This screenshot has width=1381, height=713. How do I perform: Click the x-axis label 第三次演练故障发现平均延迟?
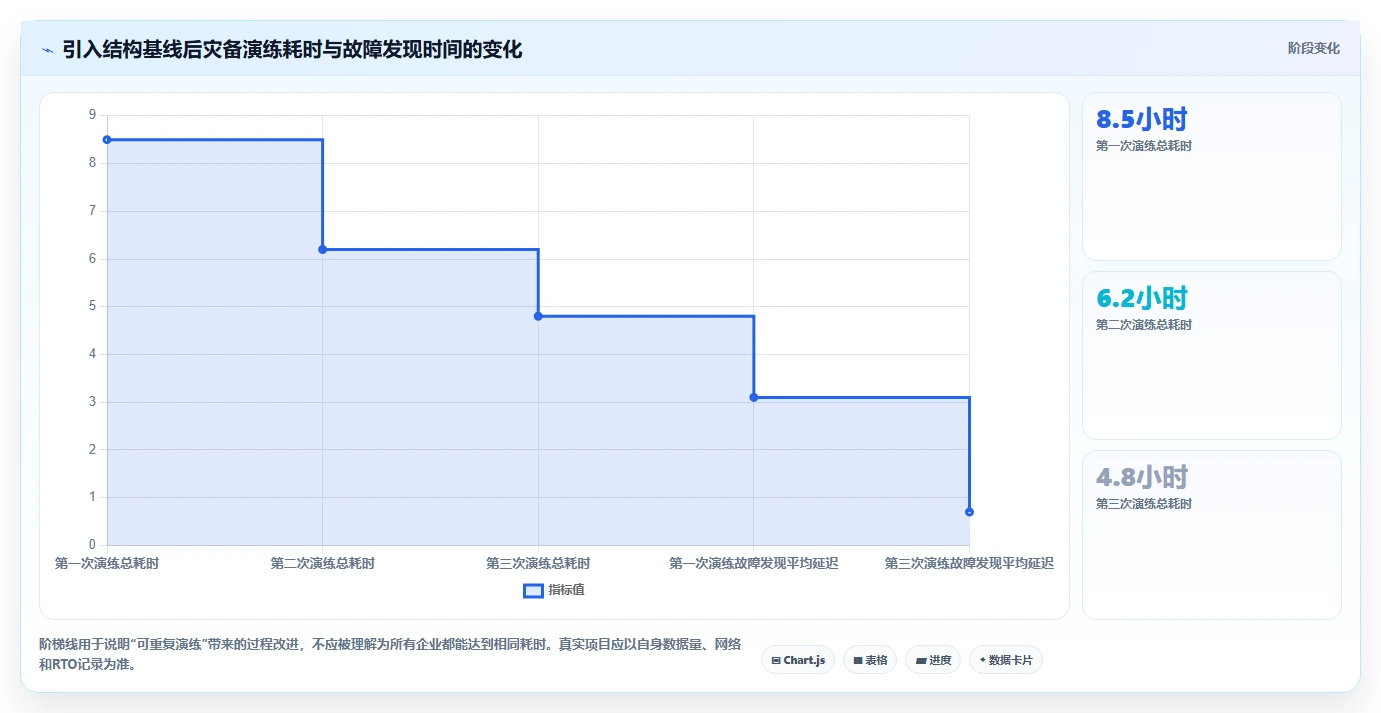coord(969,564)
